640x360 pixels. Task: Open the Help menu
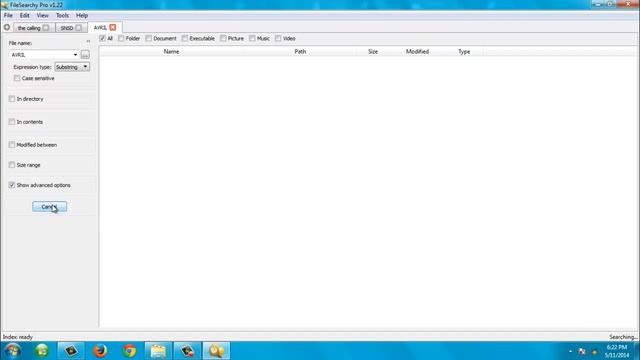82,15
